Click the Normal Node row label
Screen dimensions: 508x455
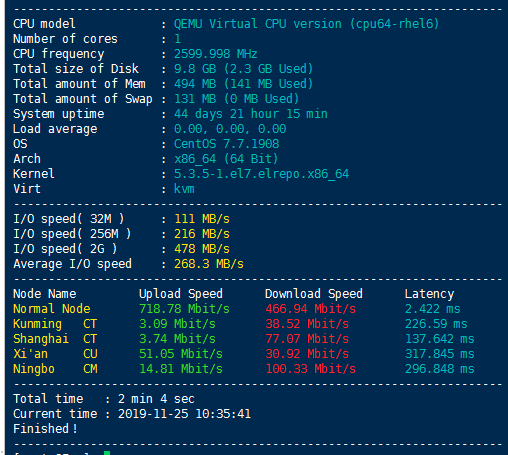pos(52,309)
